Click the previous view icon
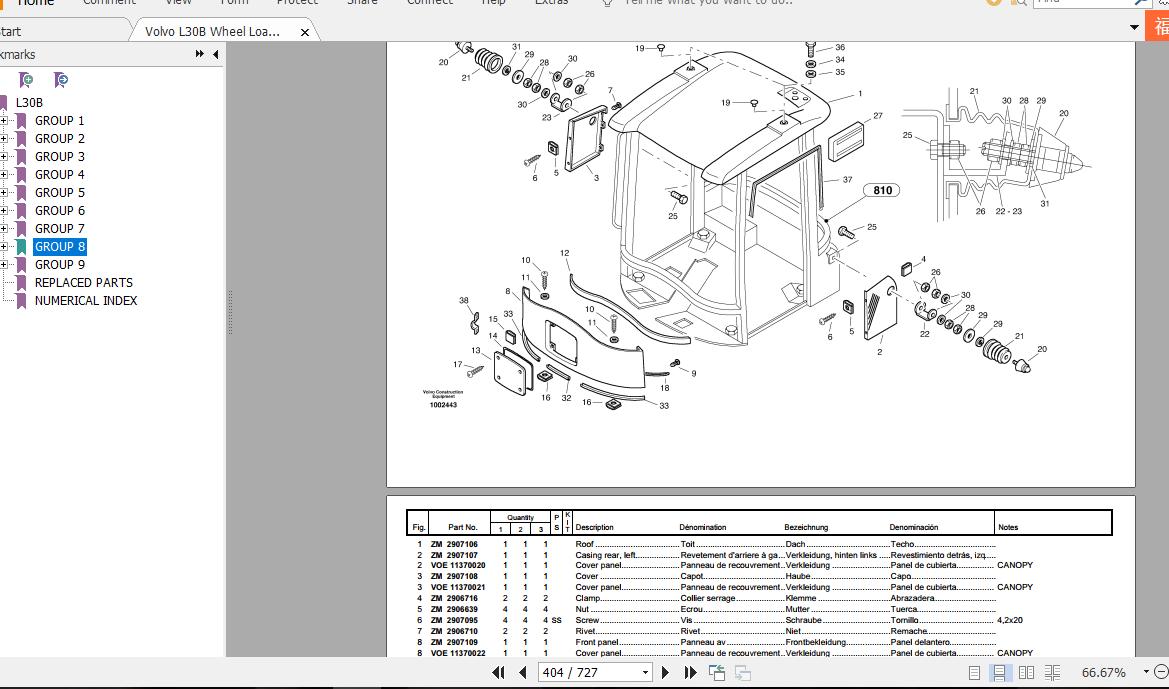Screen dimensions: 1169x689 717,673
